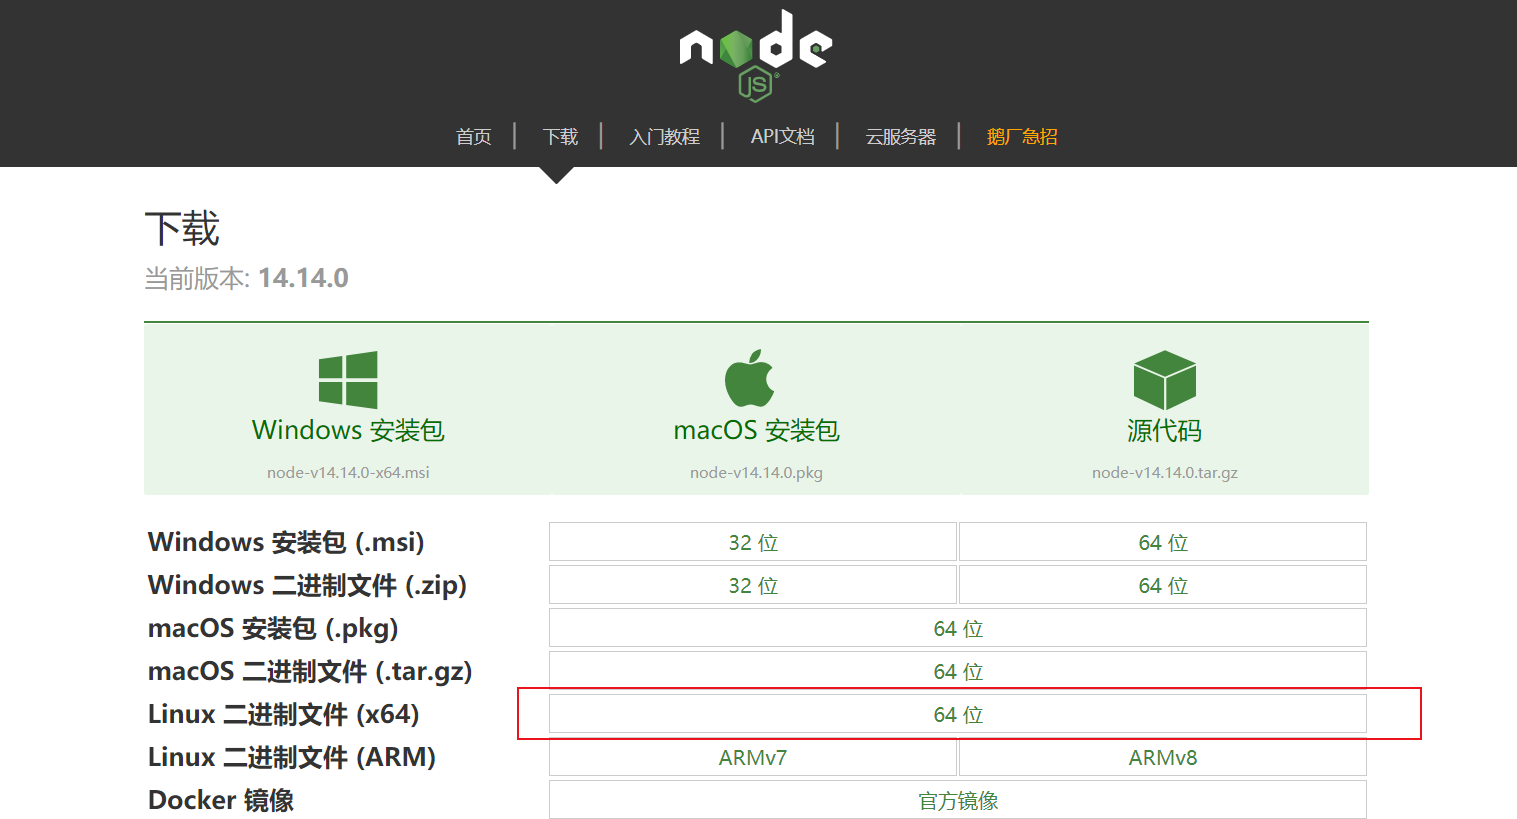Download the ARMv7 Linux binary
This screenshot has height=819, width=1517.
[753, 757]
